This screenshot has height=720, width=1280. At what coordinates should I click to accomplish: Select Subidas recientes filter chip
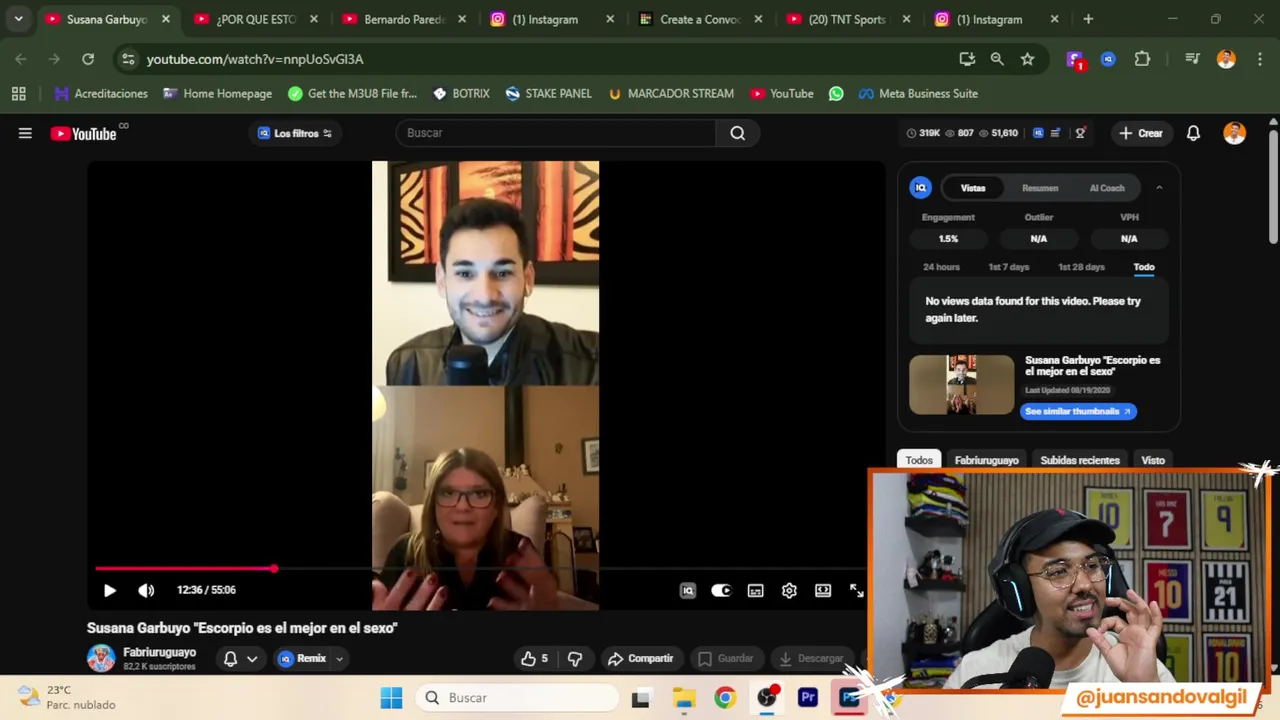pos(1080,460)
